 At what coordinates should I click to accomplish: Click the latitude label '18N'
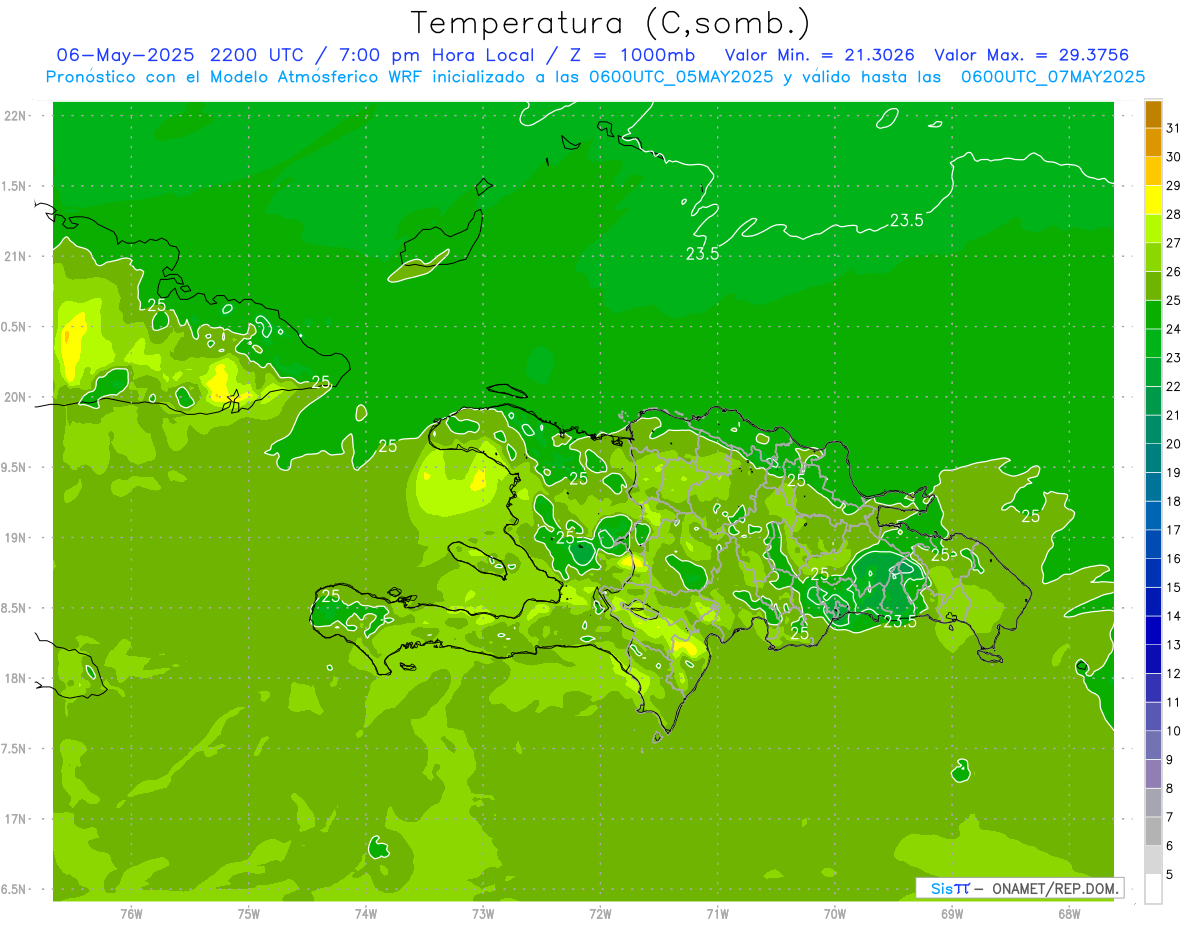(15, 679)
